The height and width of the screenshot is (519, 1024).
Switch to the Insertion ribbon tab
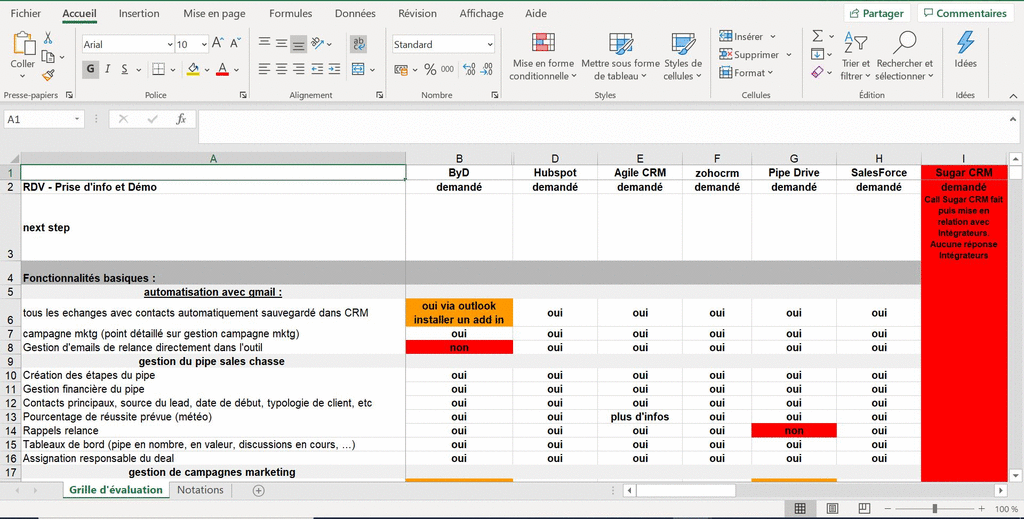click(x=139, y=13)
